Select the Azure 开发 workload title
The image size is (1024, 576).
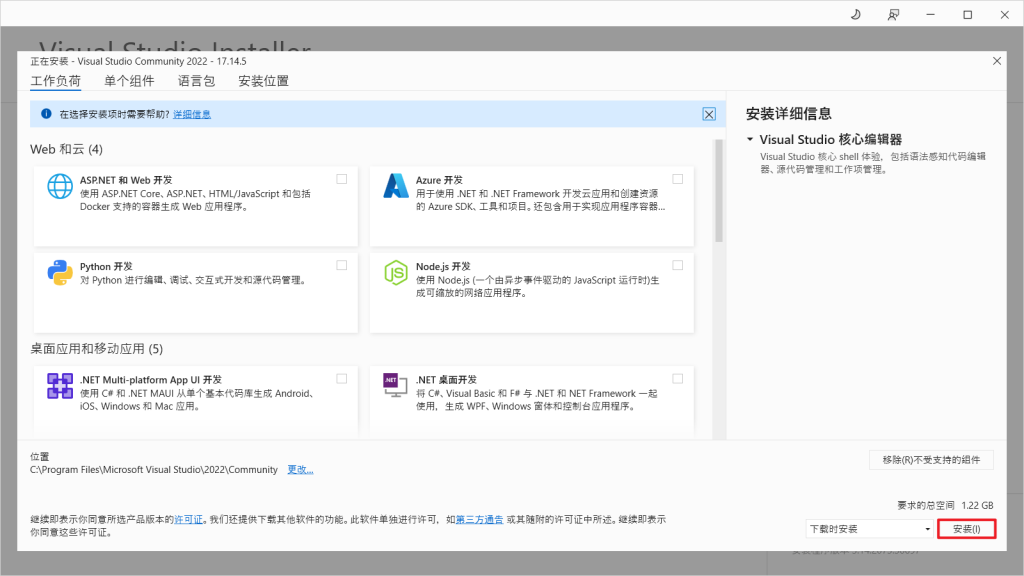[440, 180]
